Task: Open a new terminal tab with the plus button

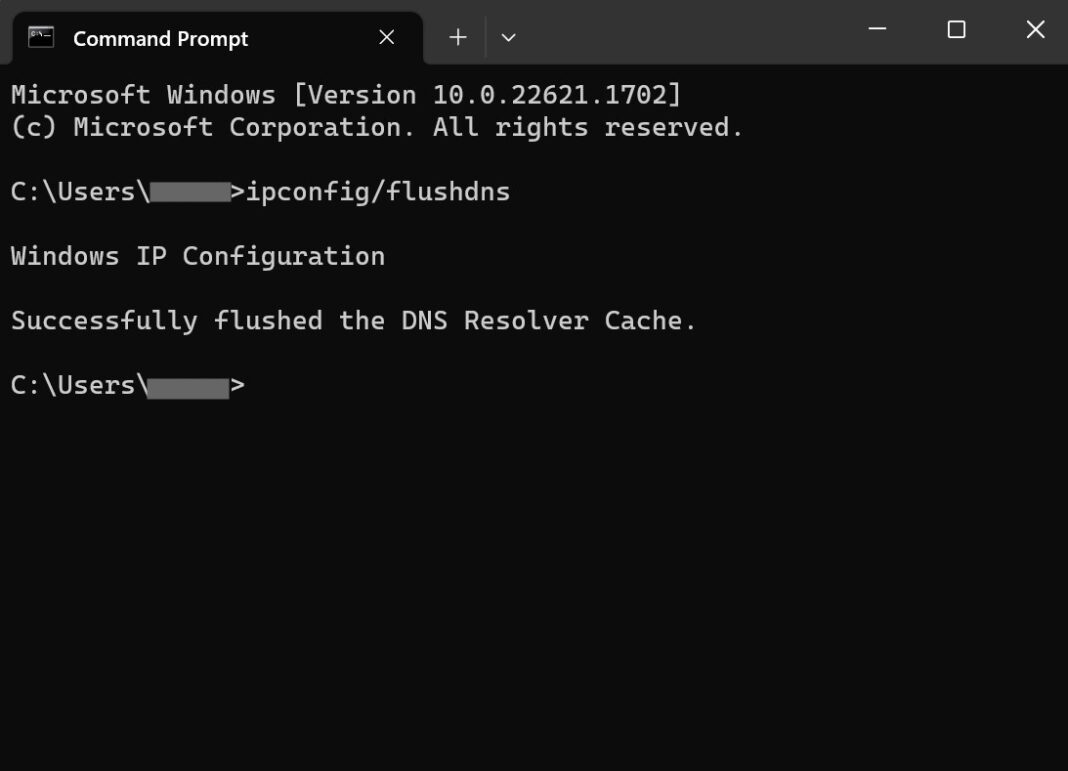Action: point(457,36)
